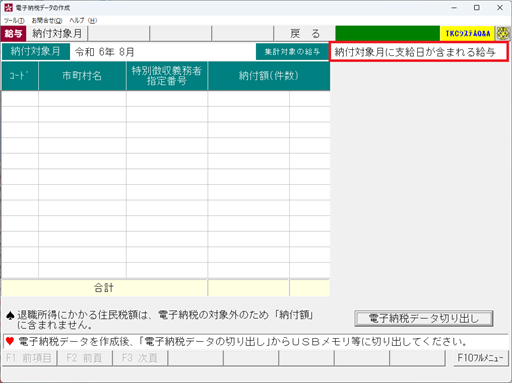512x383 pixels.
Task: Click the F10 フルメニュー button
Action: click(480, 358)
